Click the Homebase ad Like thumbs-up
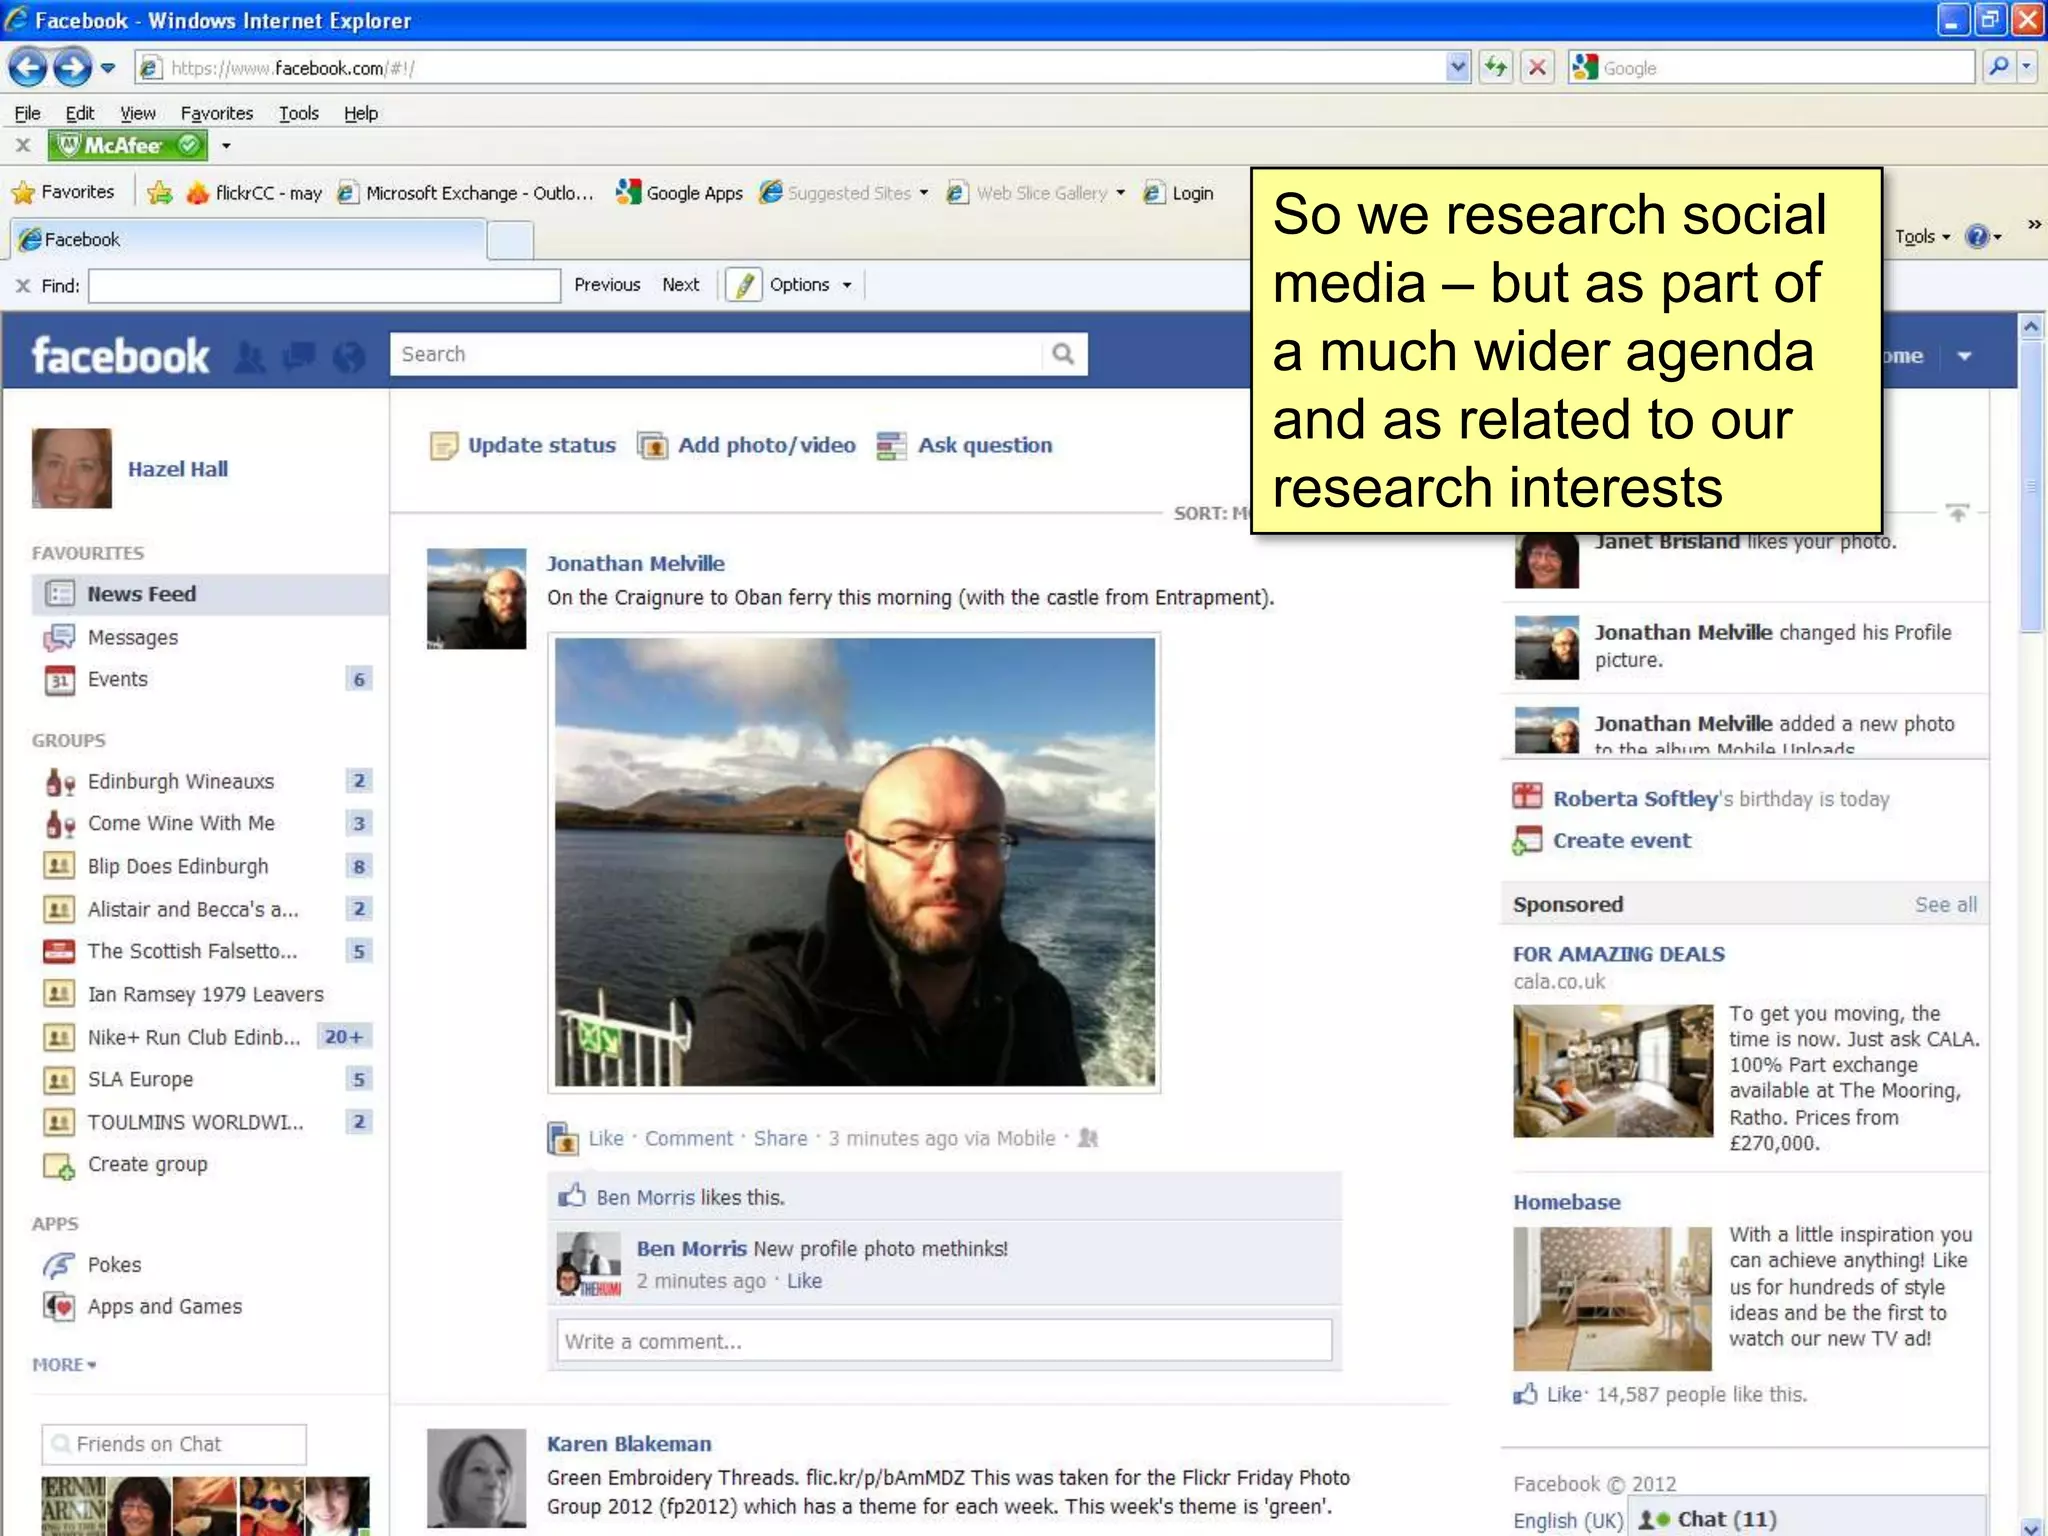Viewport: 2048px width, 1536px height. pyautogui.click(x=1525, y=1394)
